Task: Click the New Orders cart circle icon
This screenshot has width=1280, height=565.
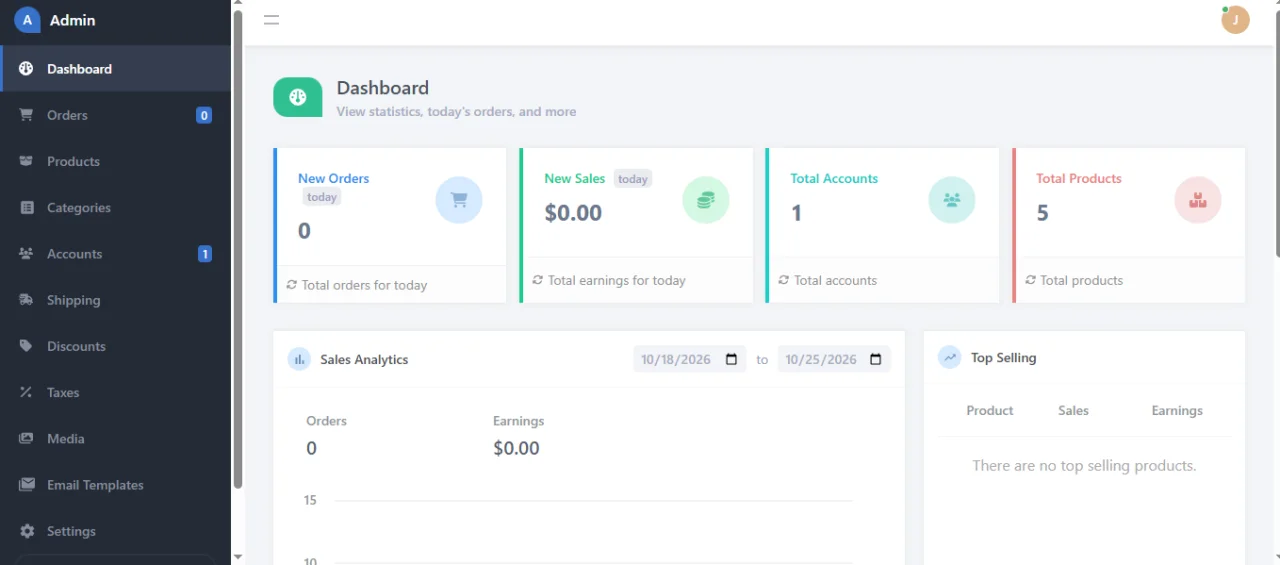Action: tap(459, 200)
